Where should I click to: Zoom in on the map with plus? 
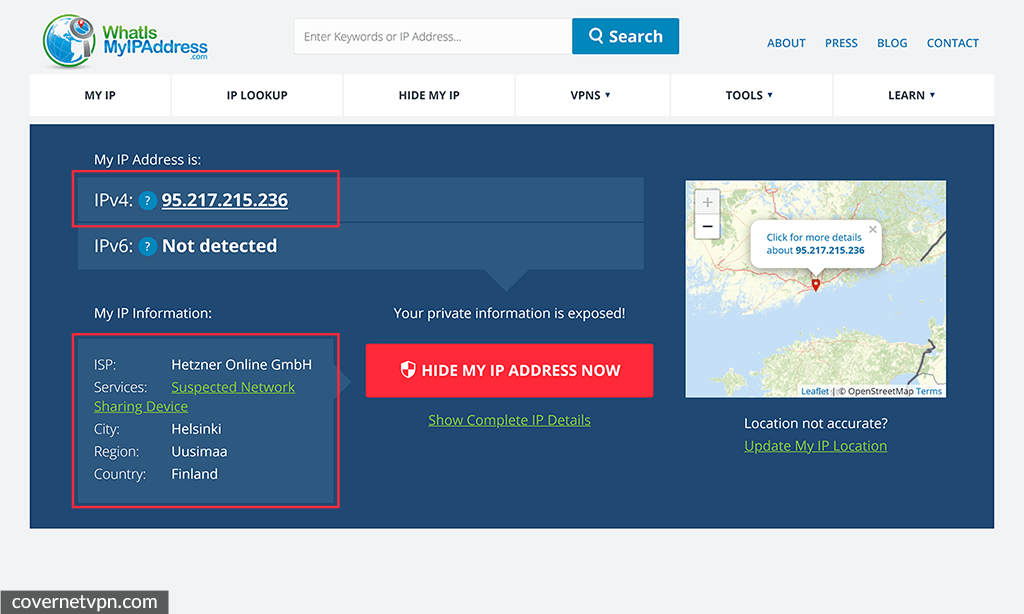point(707,202)
